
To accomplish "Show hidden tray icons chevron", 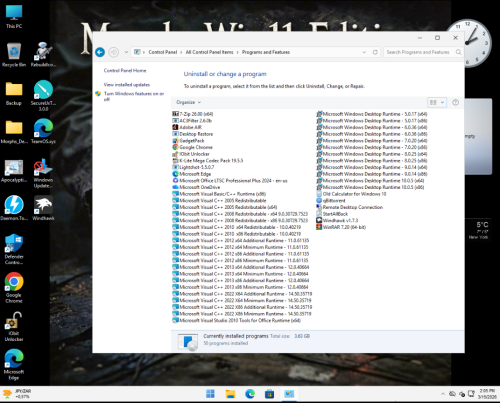I will point(443,394).
